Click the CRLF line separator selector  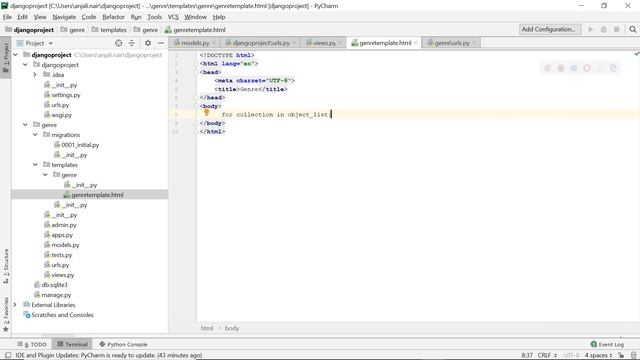pyautogui.click(x=547, y=355)
